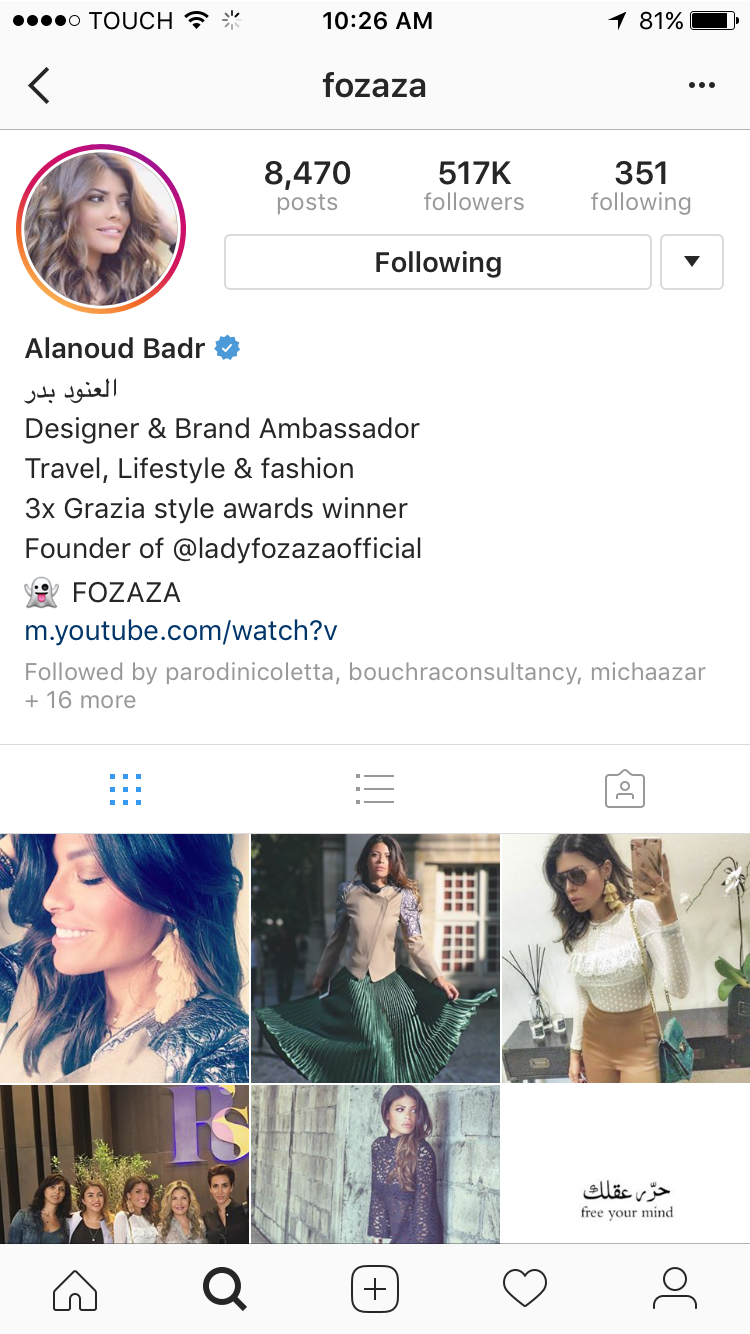The height and width of the screenshot is (1334, 750).
Task: Open the m.youtube.com/watch?v link
Action: pyautogui.click(x=181, y=631)
